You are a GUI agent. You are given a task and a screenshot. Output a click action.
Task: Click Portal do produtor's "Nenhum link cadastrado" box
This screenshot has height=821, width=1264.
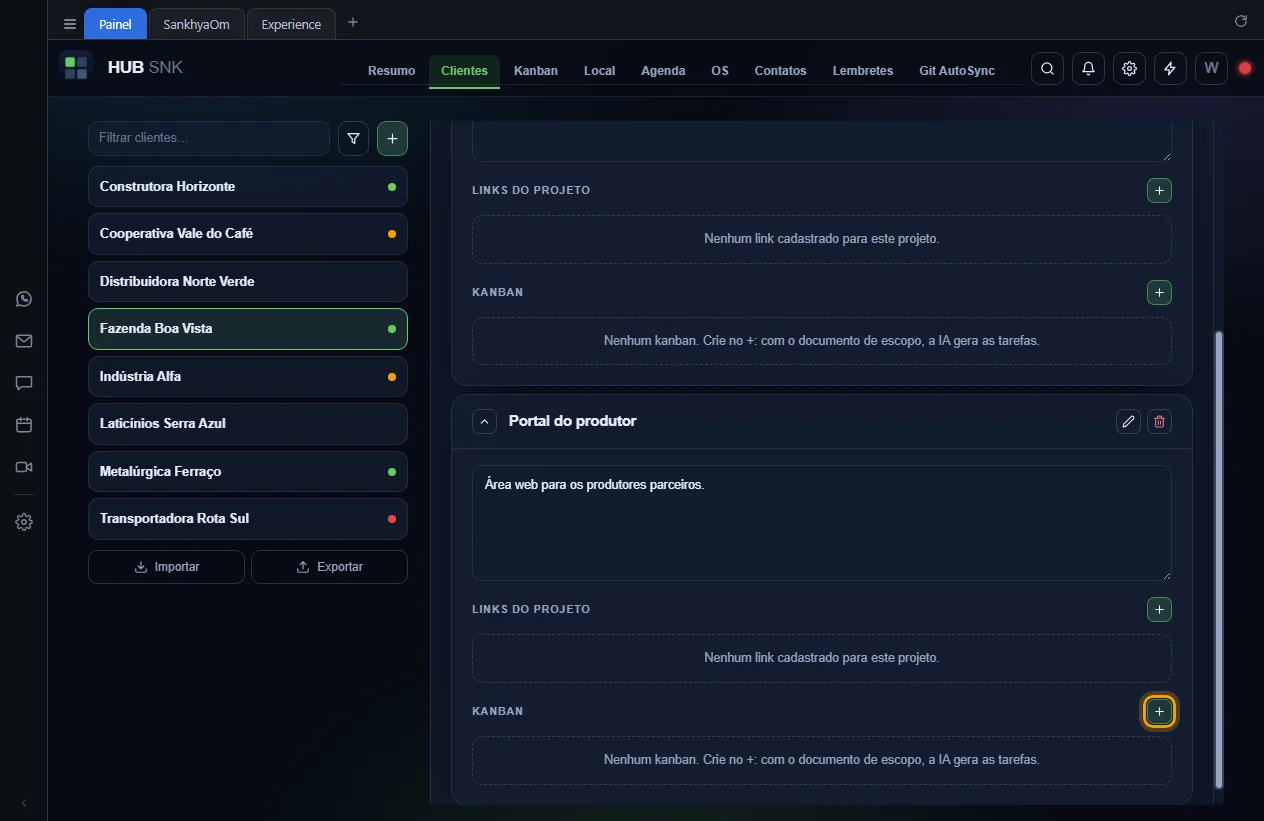pos(822,658)
